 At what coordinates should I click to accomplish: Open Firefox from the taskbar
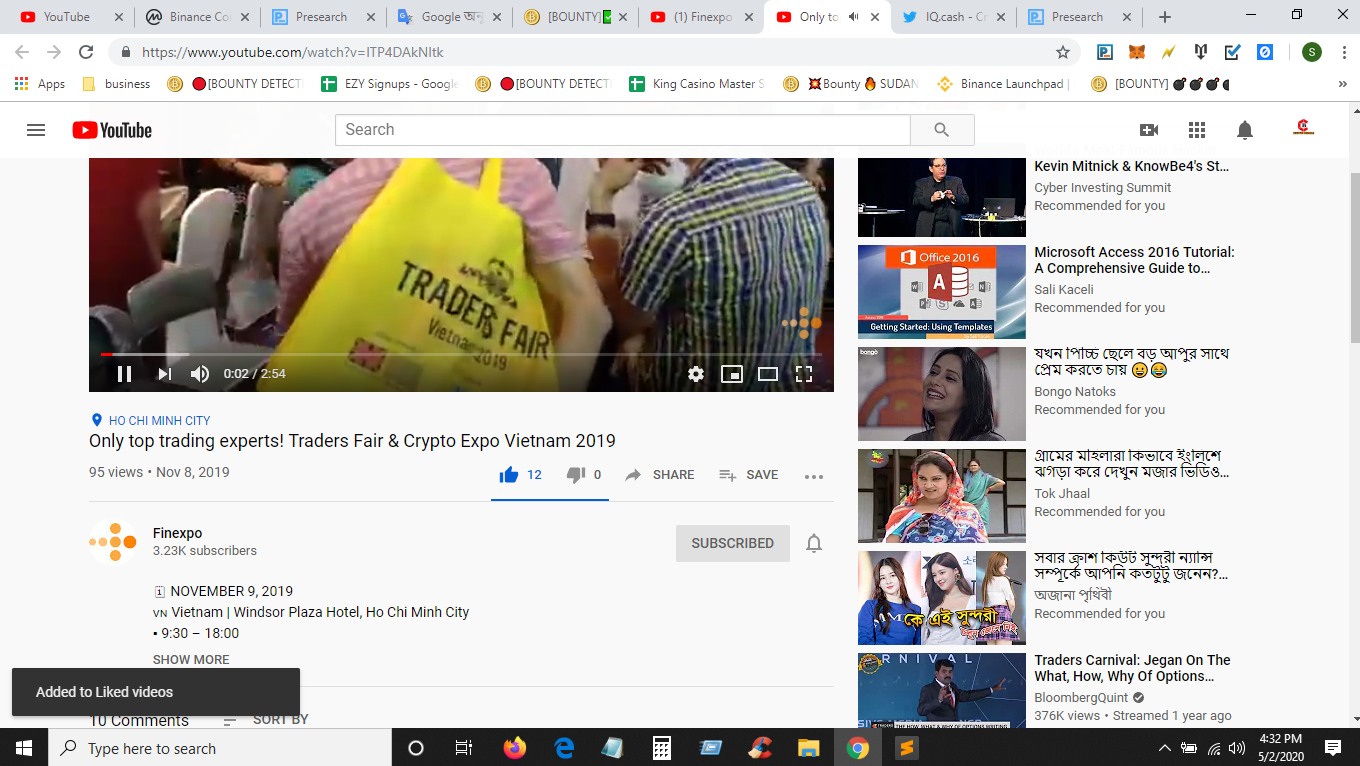pyautogui.click(x=515, y=748)
